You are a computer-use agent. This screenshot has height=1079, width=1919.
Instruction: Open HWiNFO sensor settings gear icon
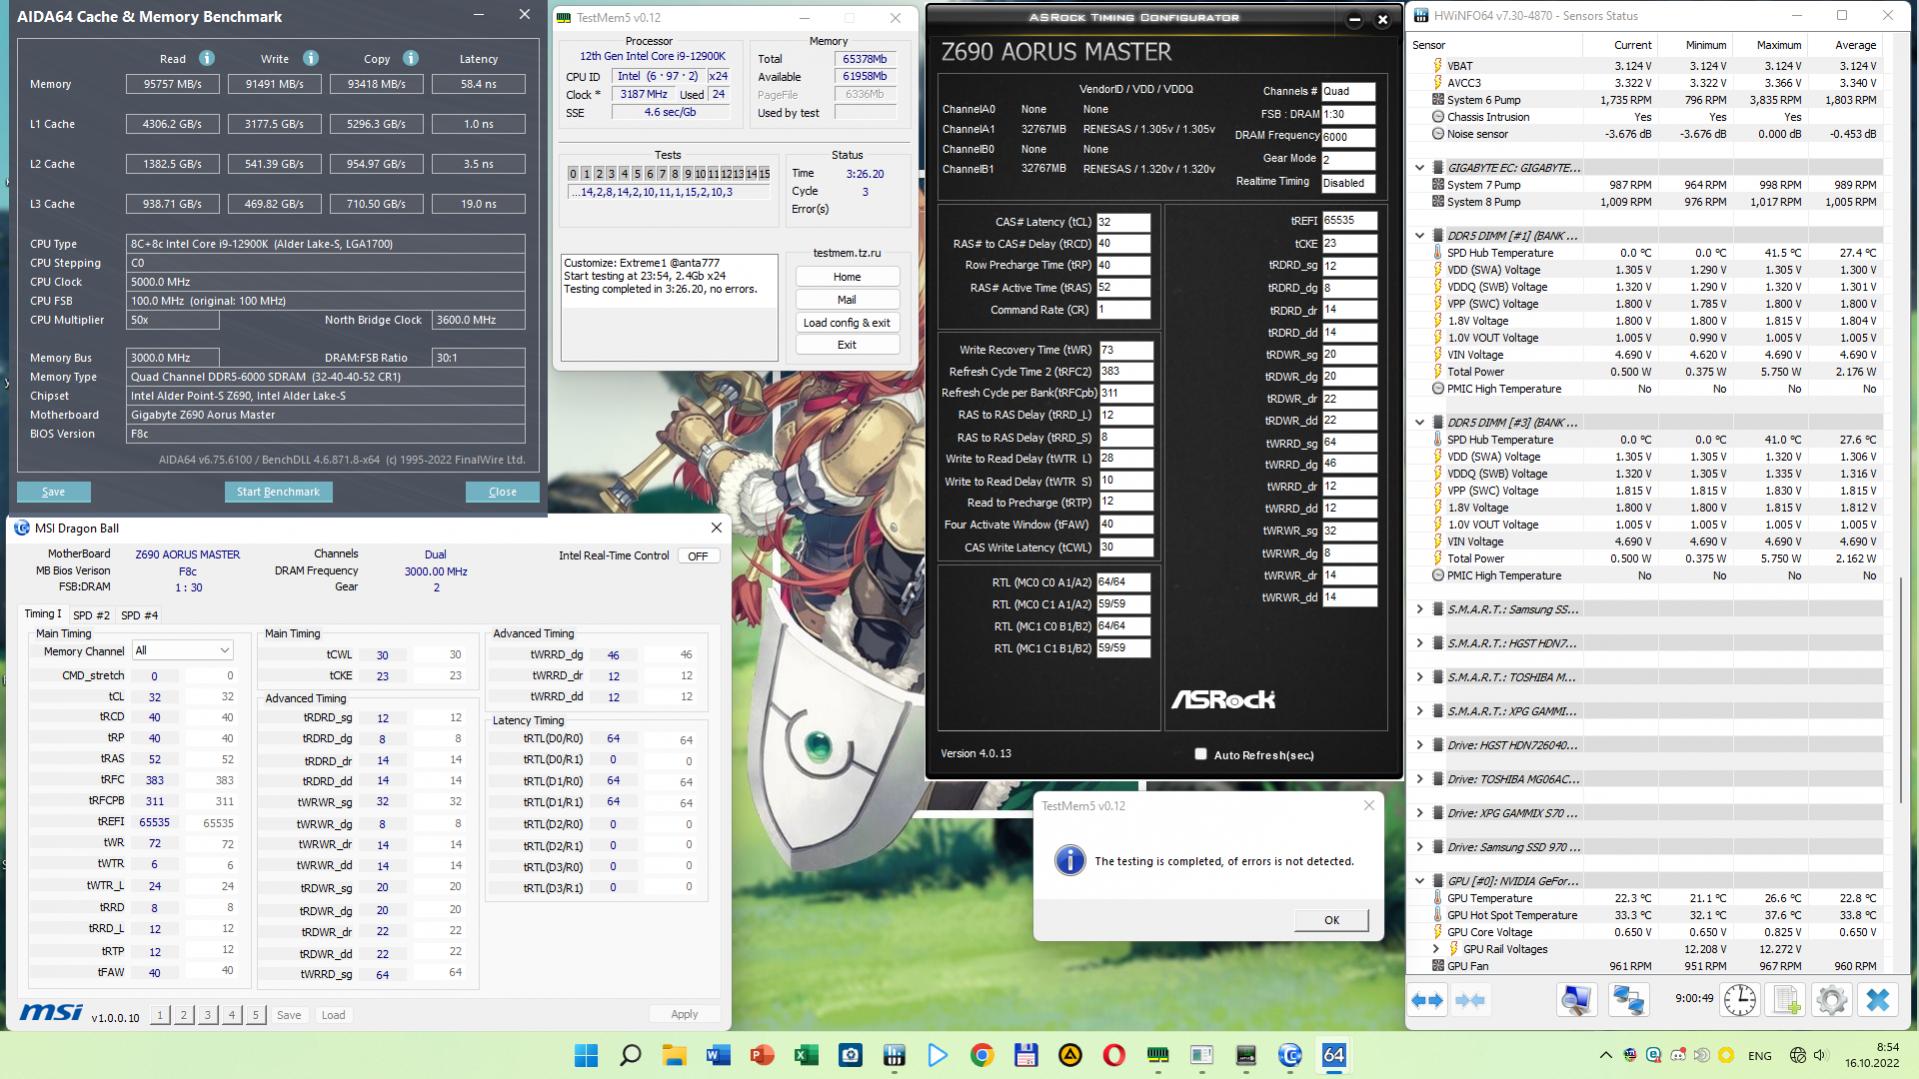pyautogui.click(x=1831, y=1000)
